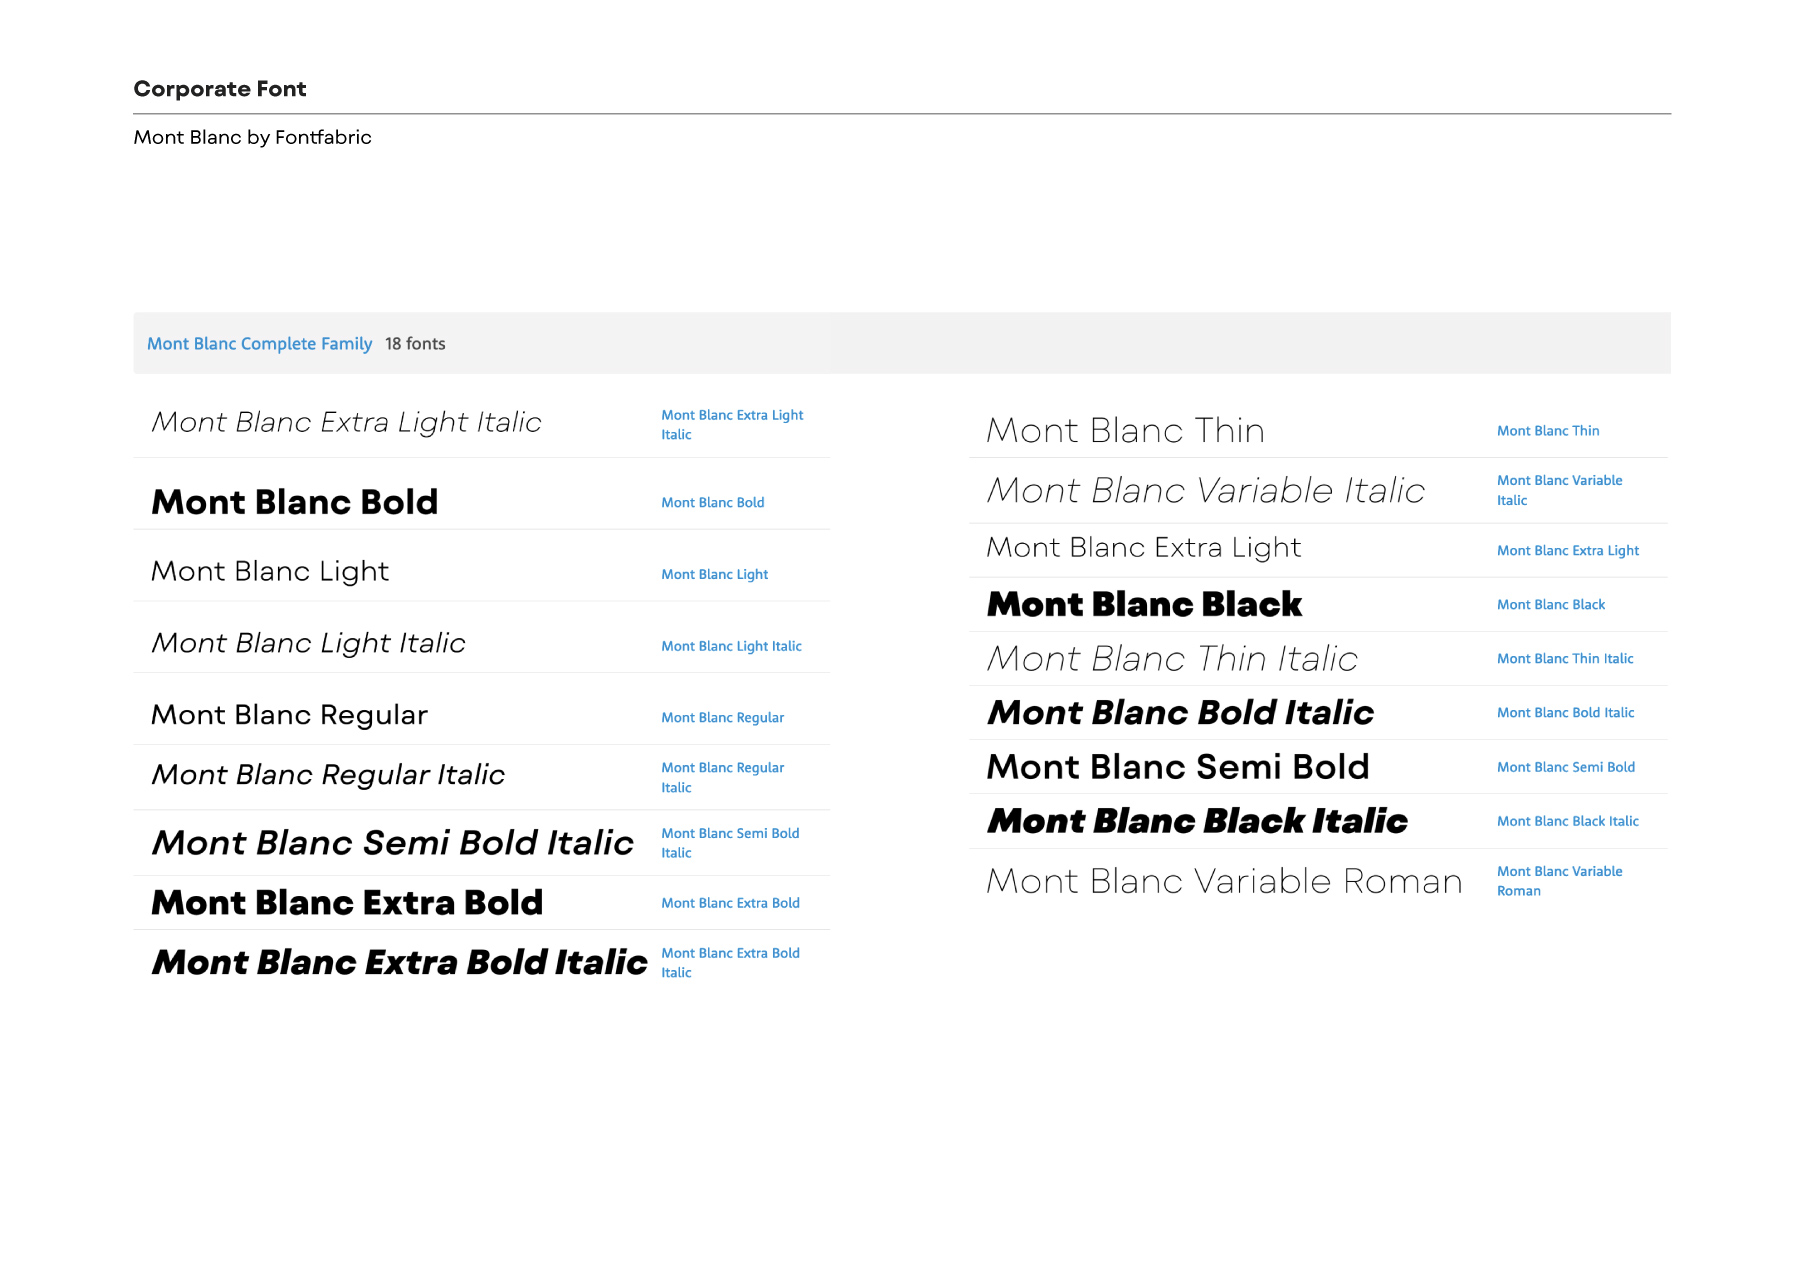The image size is (1800, 1286).
Task: Open the Mont Blanc Extra Light link
Action: [x=1568, y=551]
